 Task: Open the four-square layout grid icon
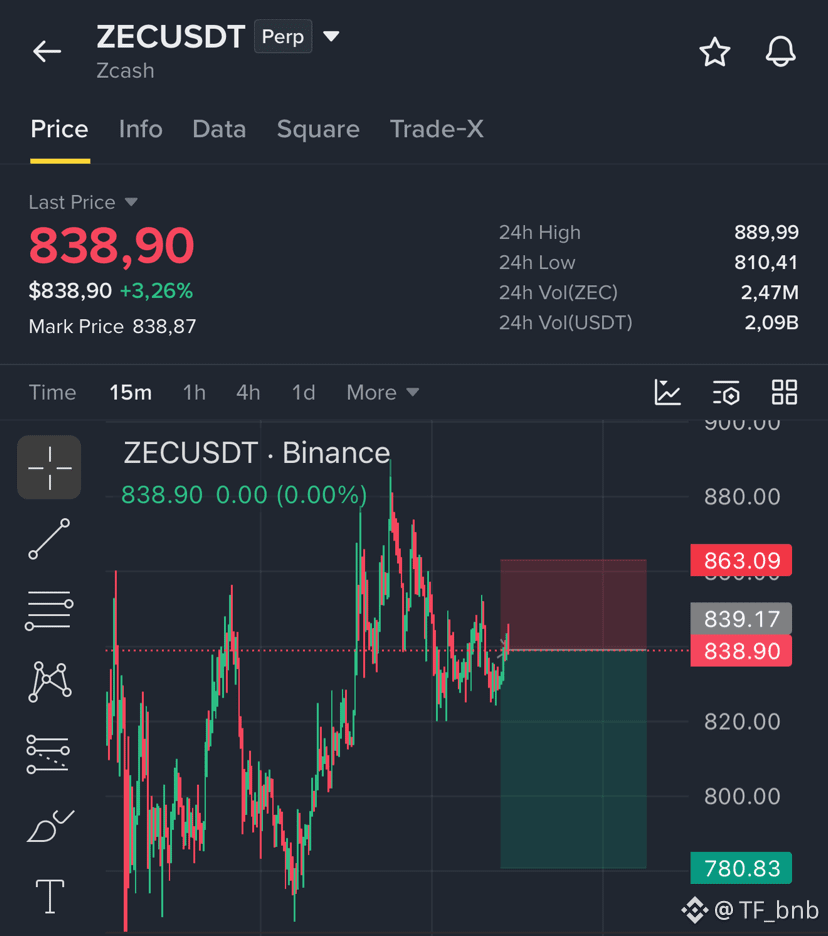tap(784, 392)
